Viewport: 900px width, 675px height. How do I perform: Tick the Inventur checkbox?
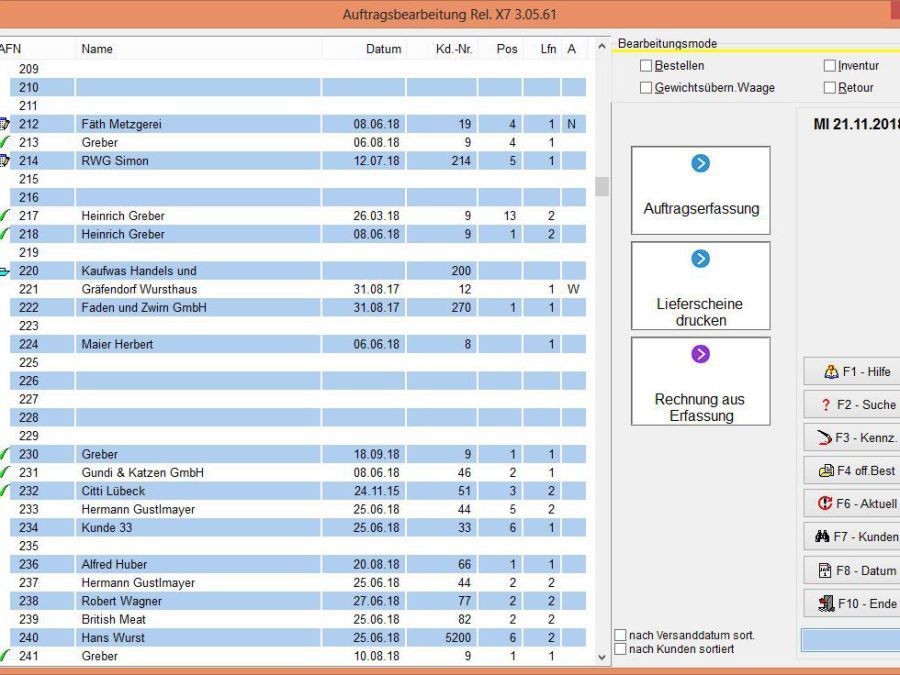tap(829, 66)
